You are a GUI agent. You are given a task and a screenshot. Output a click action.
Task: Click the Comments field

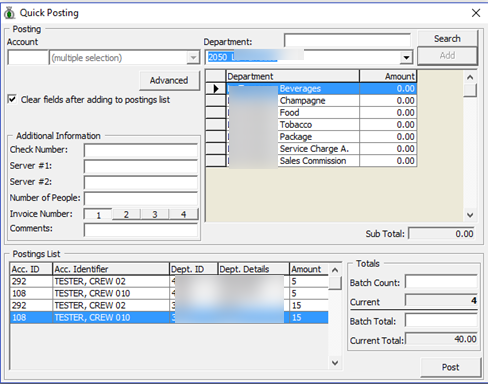[x=141, y=230]
